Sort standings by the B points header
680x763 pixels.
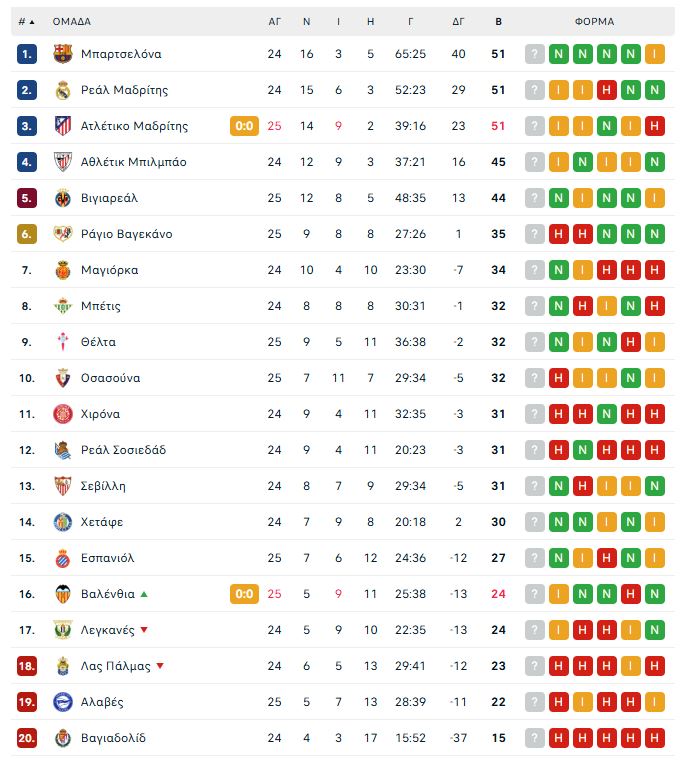[x=498, y=22]
